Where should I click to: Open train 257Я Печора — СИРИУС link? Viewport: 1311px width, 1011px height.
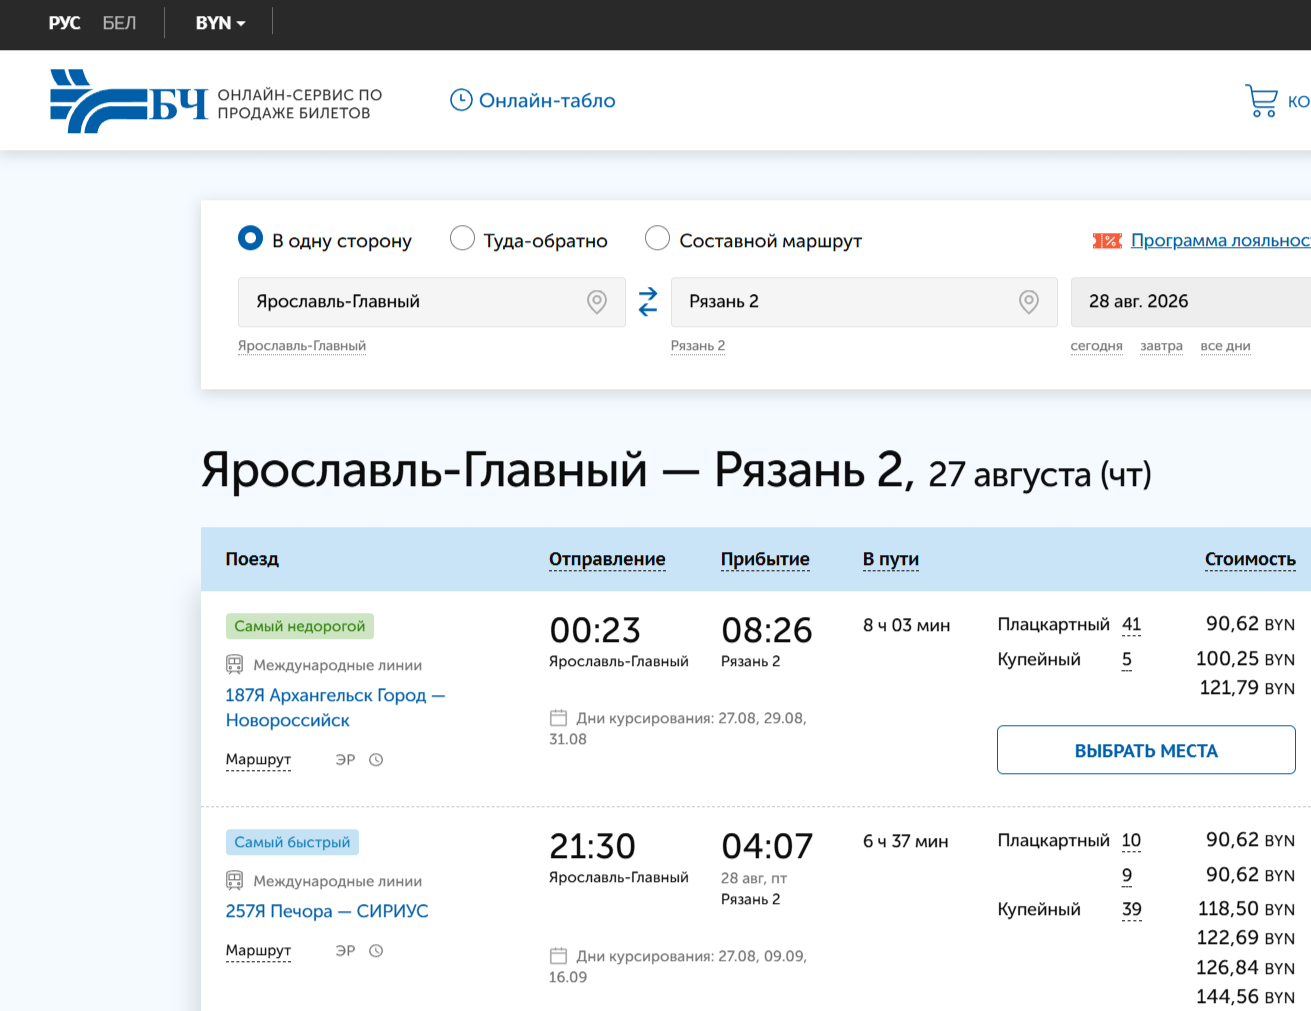tap(327, 911)
